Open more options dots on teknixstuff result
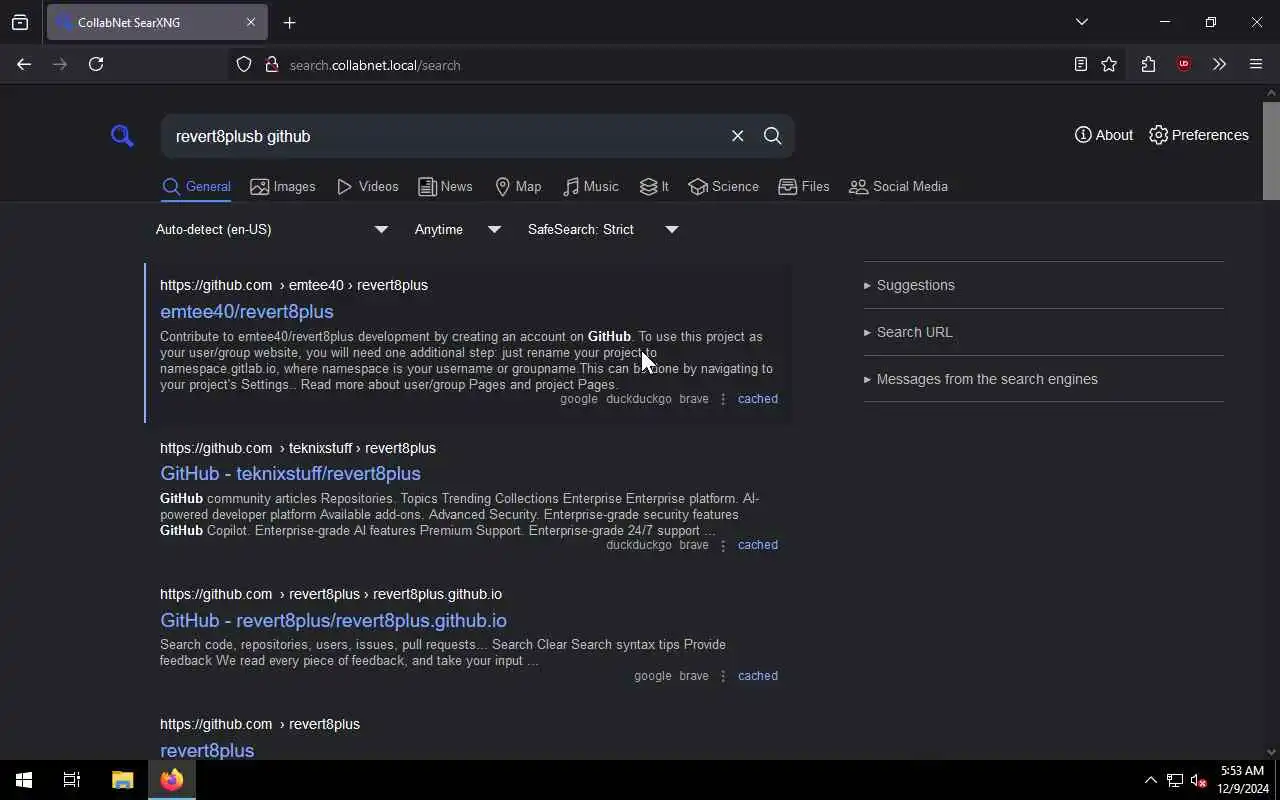 tap(723, 545)
